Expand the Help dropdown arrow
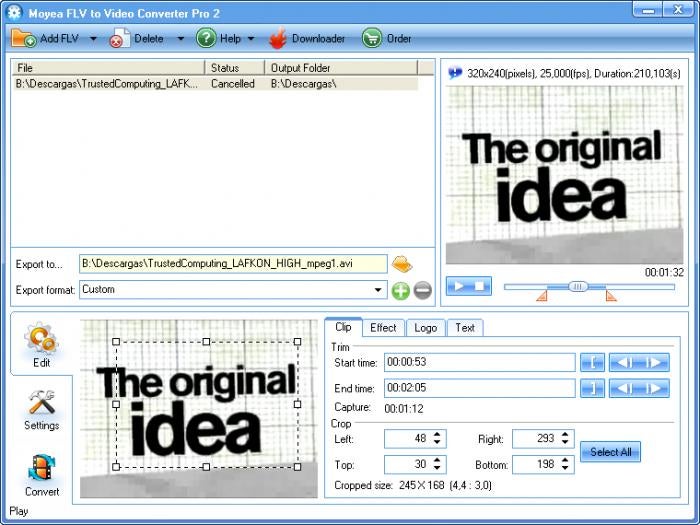Screen dimensions: 700x525 tap(251, 39)
